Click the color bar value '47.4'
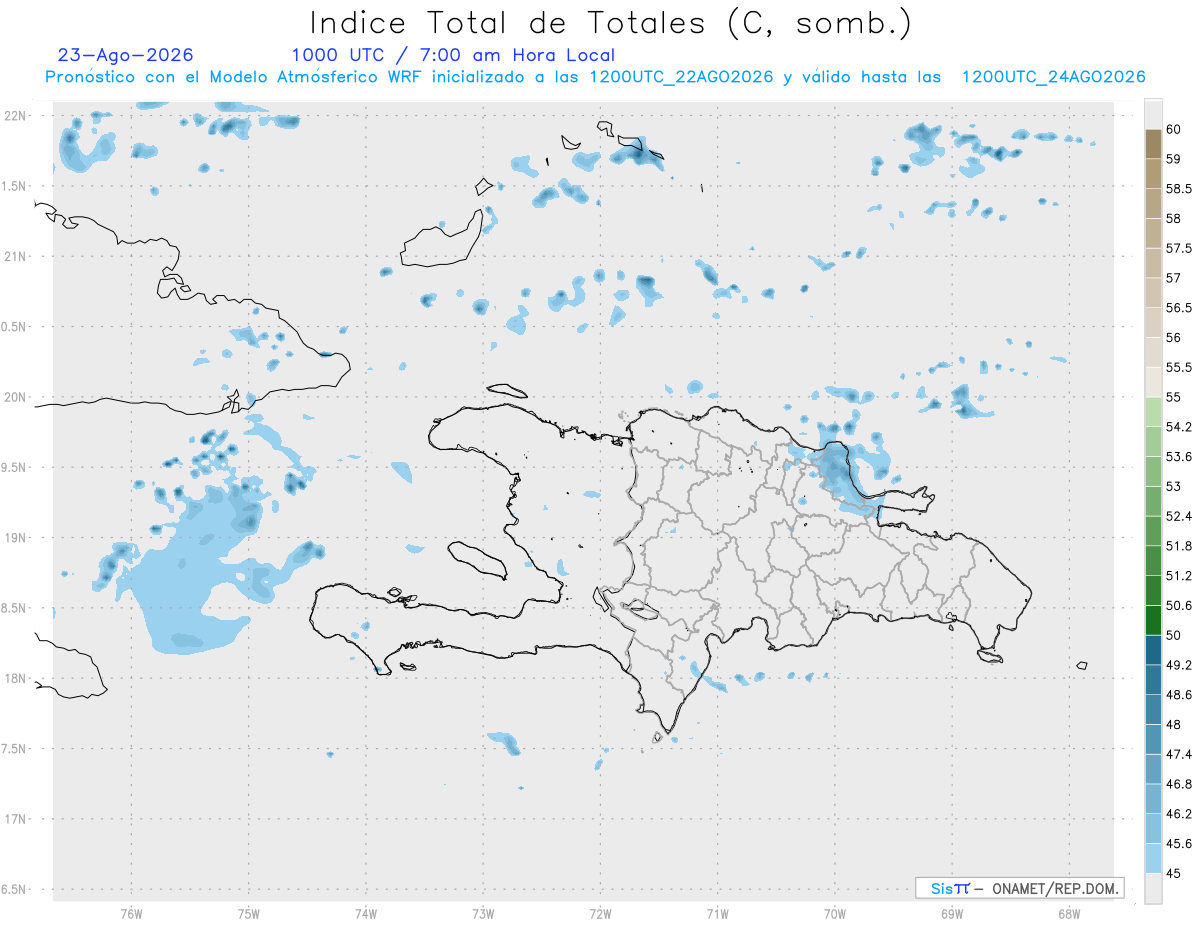 1178,754
